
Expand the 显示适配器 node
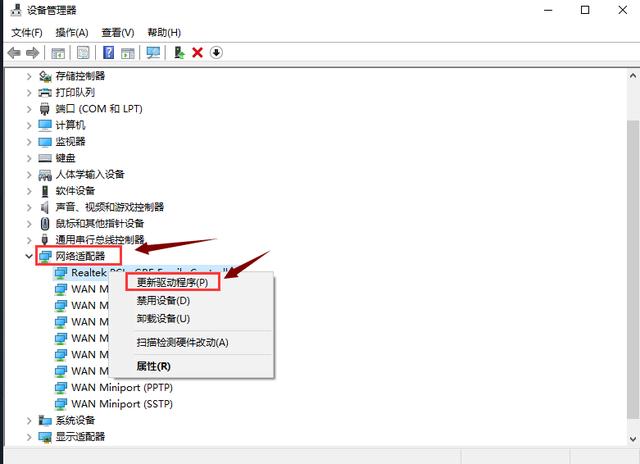point(29,437)
